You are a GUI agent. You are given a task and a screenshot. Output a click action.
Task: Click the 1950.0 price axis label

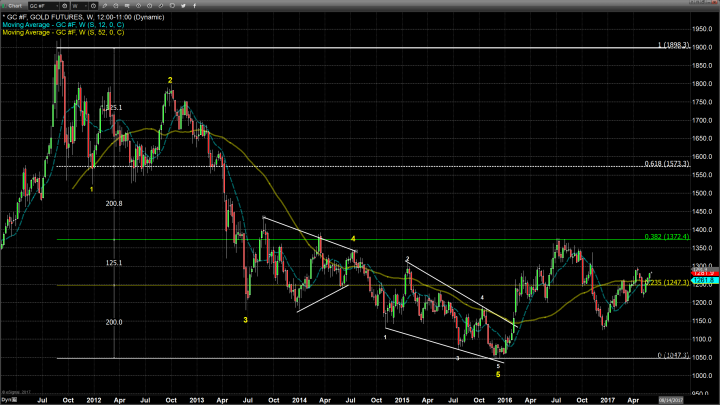(x=702, y=29)
